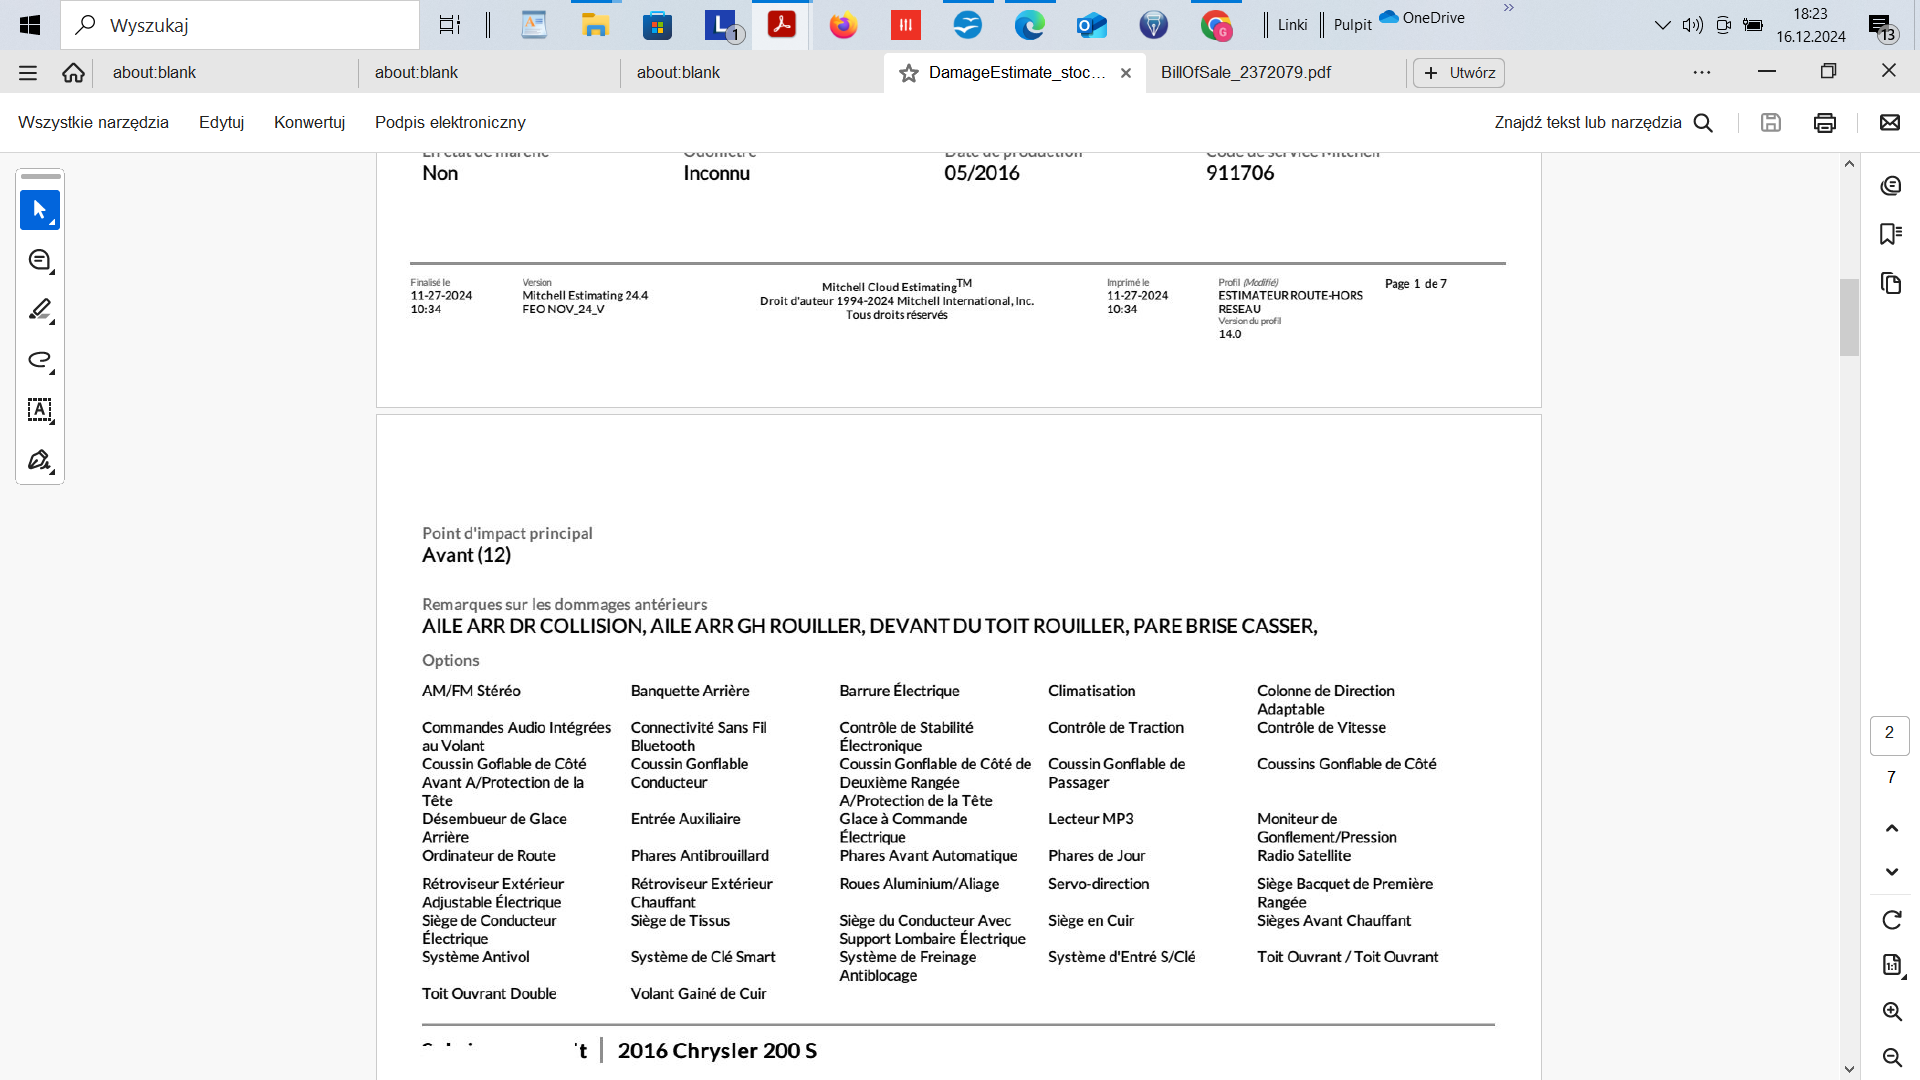Viewport: 1920px width, 1080px height.
Task: Open the Konwertuj menu
Action: [309, 122]
